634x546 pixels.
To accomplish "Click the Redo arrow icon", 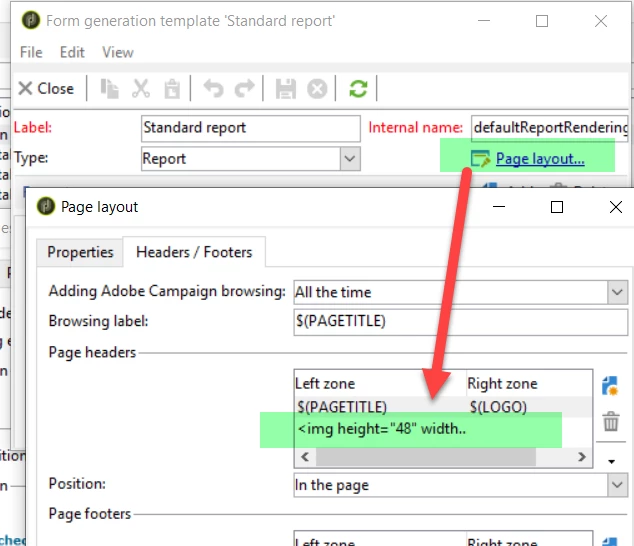I will (244, 89).
